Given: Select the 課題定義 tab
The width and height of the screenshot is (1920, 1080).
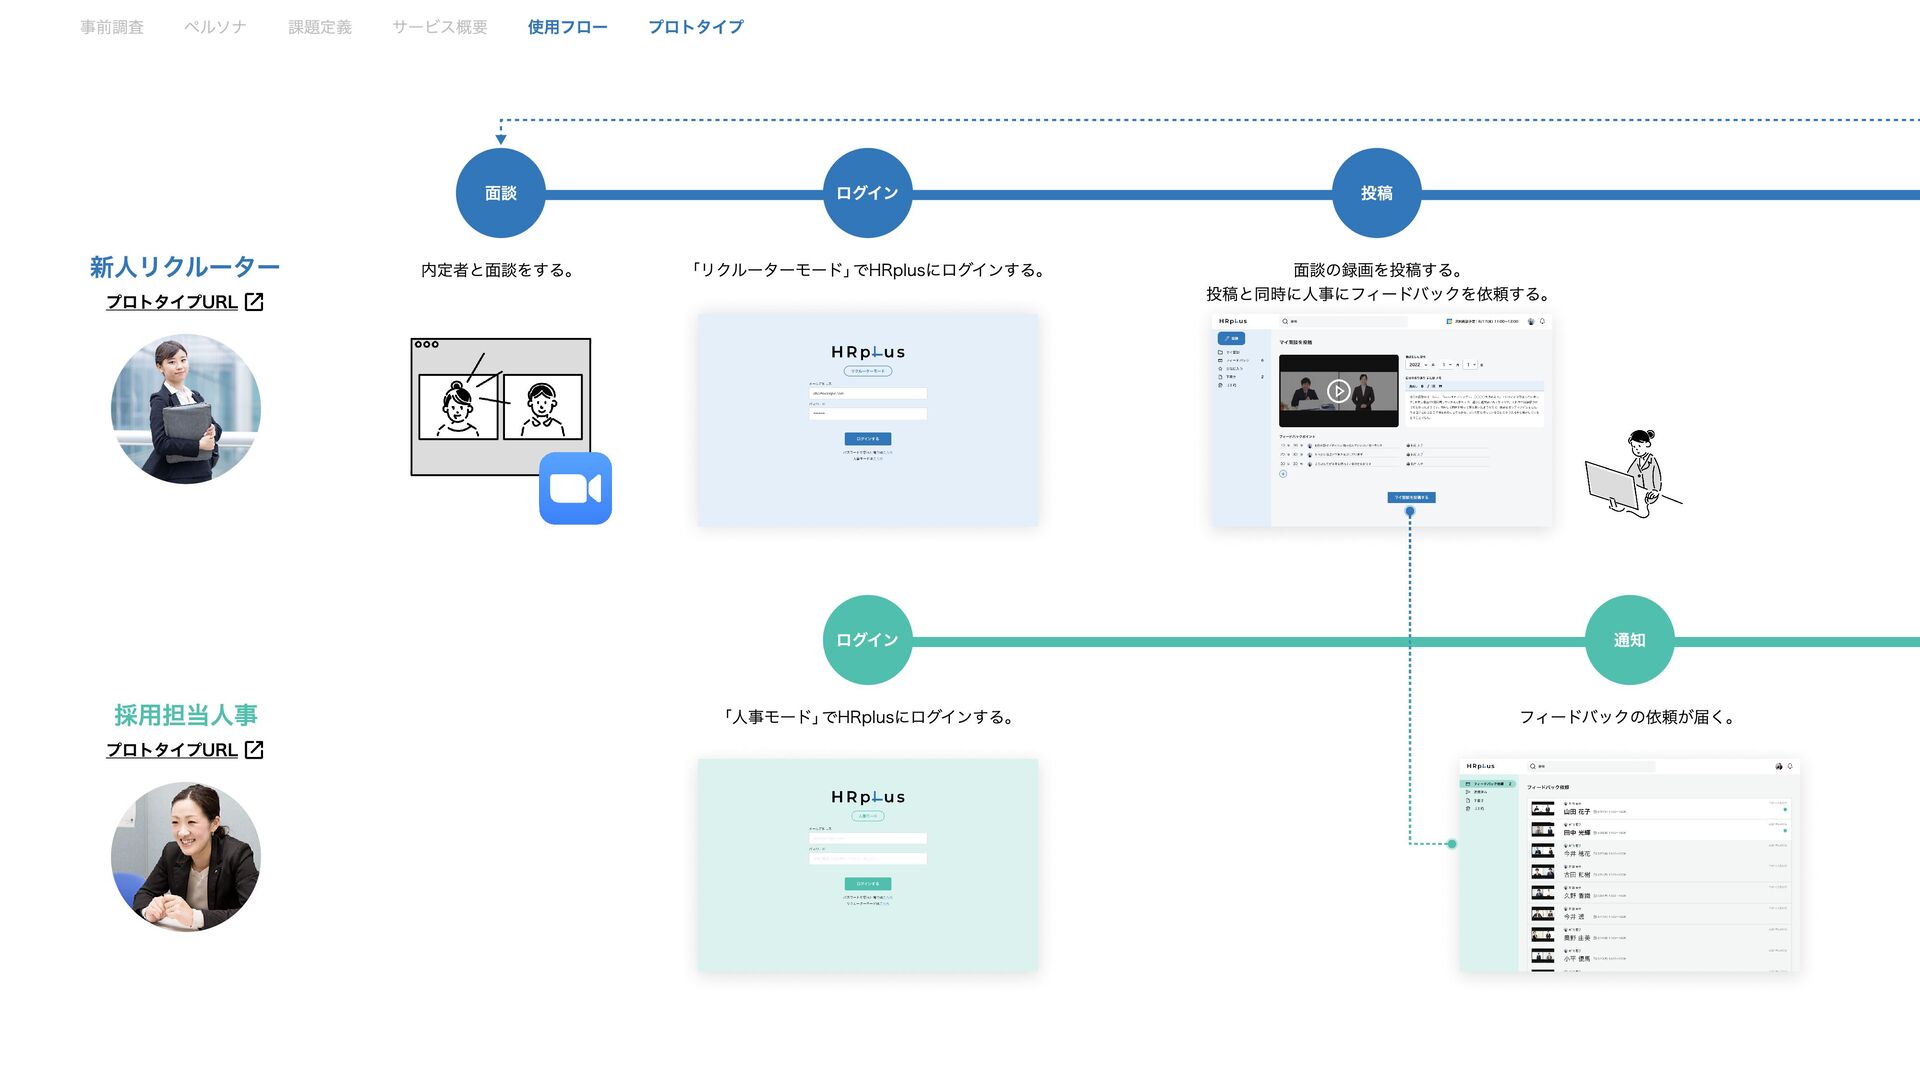Looking at the screenshot, I should 320,27.
